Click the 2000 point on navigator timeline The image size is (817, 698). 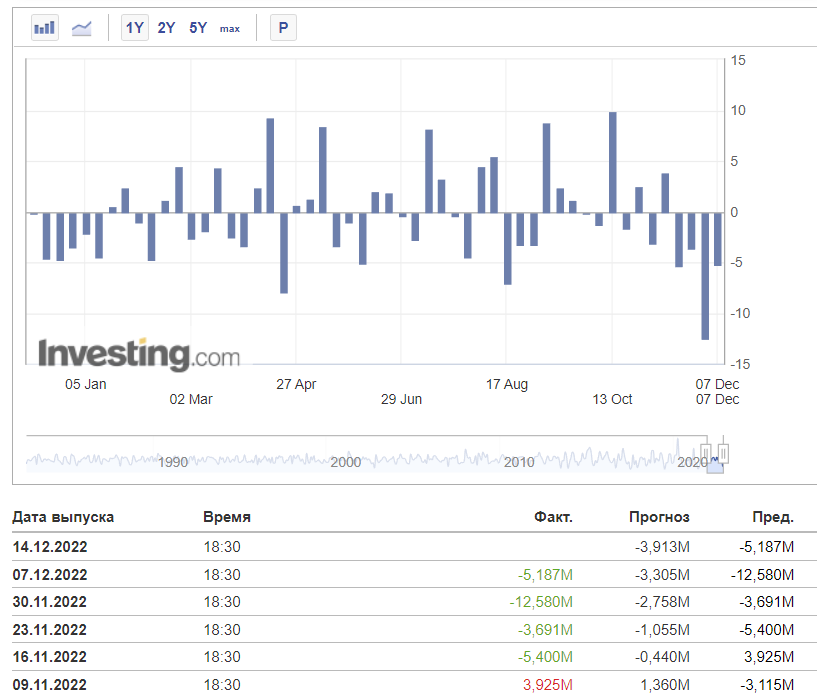tap(345, 462)
